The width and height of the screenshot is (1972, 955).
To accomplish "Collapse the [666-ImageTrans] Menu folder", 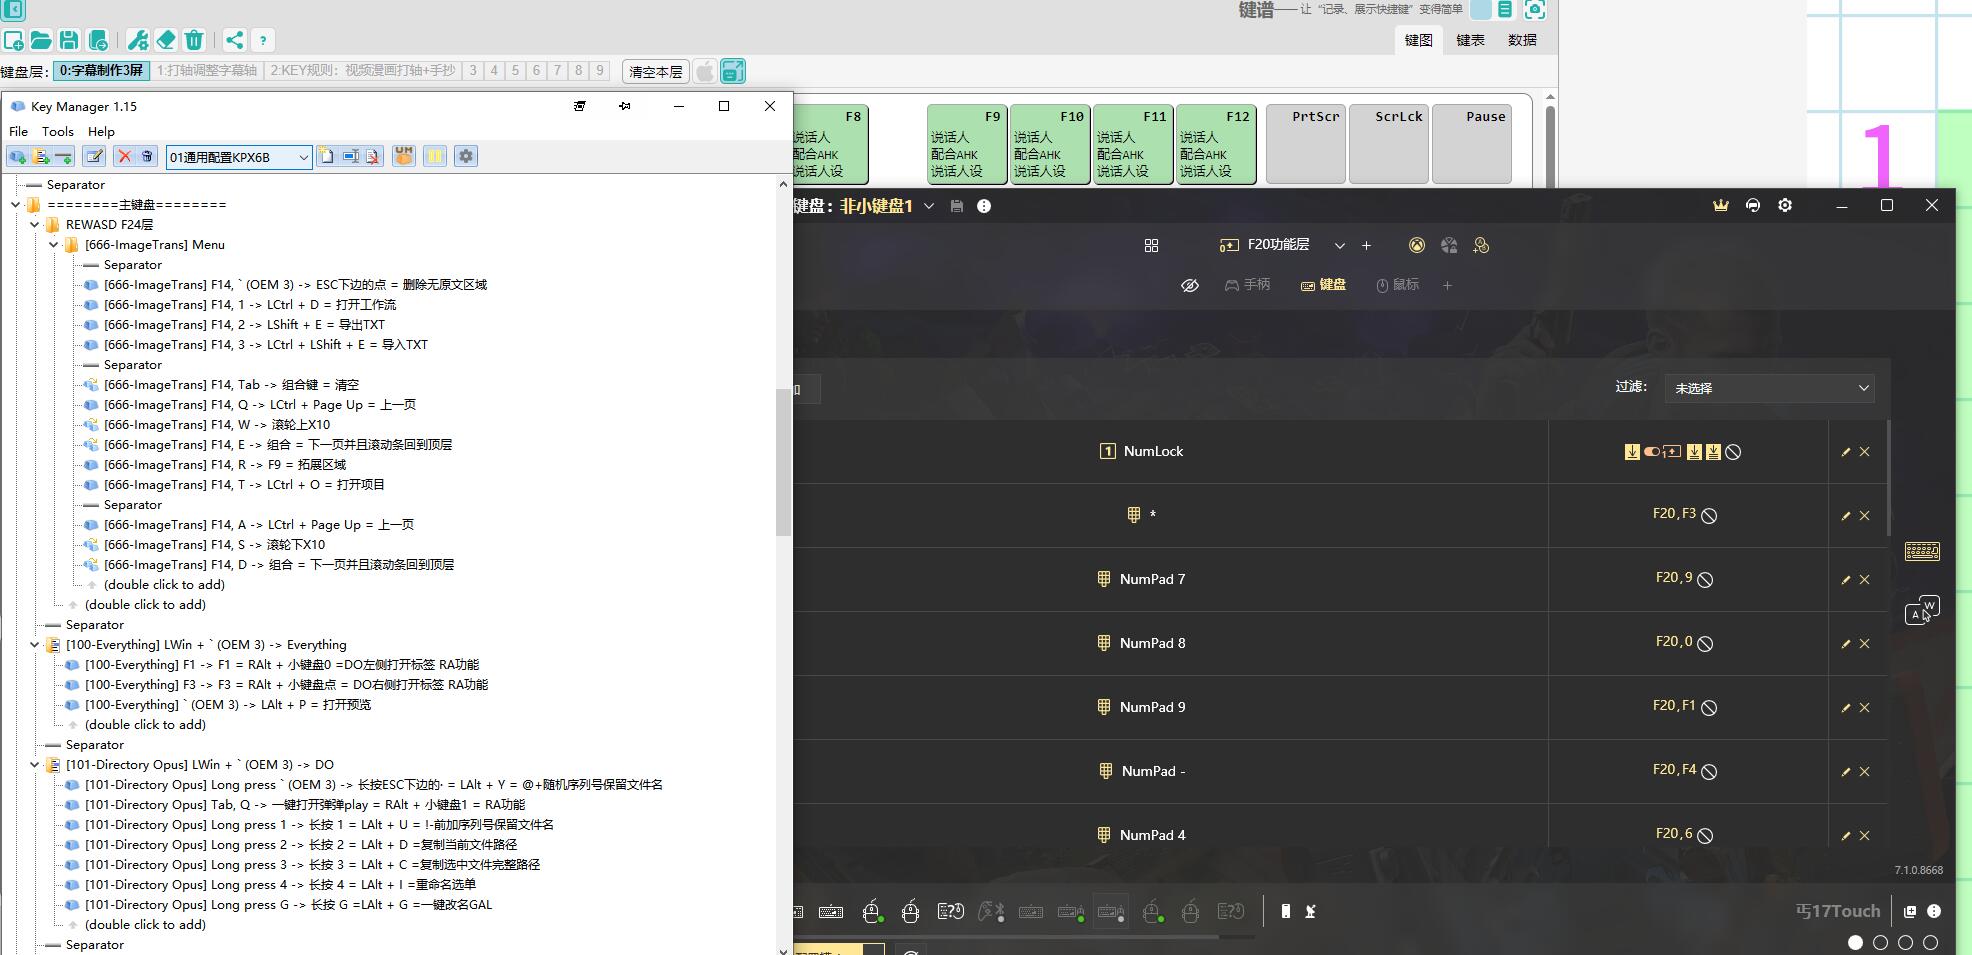I will 54,245.
